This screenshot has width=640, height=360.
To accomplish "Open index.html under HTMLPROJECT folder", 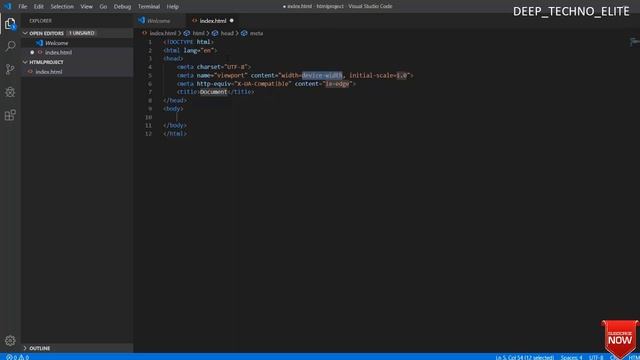I will pos(77,71).
